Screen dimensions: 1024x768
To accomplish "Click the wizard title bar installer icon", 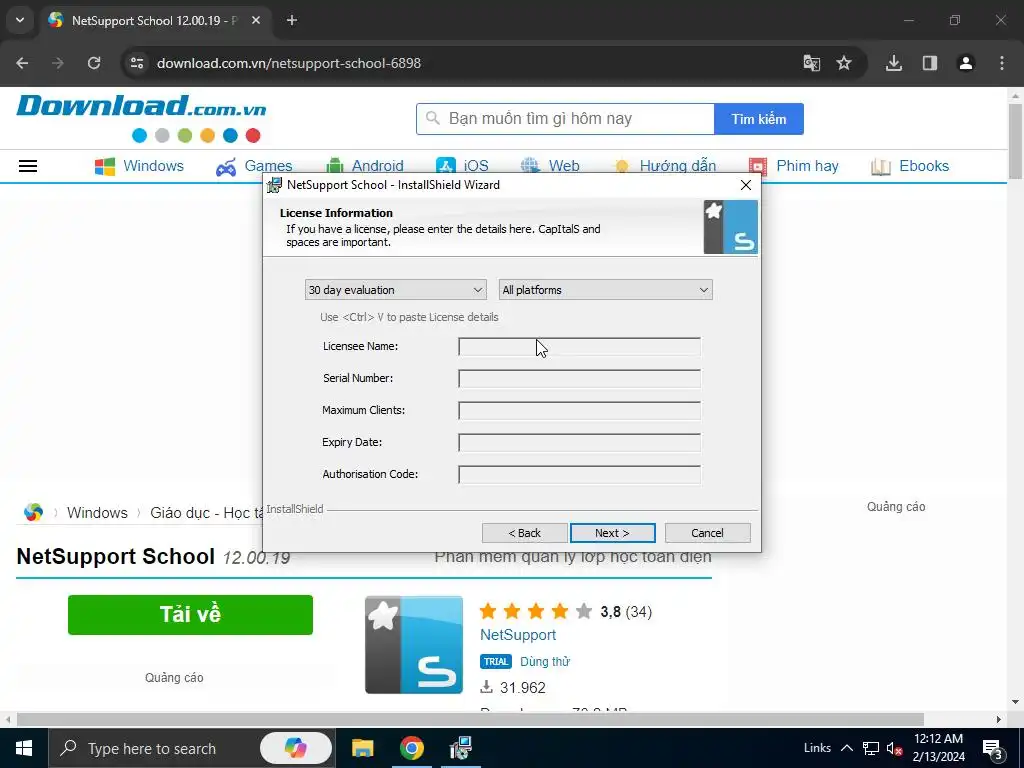I will click(x=274, y=185).
